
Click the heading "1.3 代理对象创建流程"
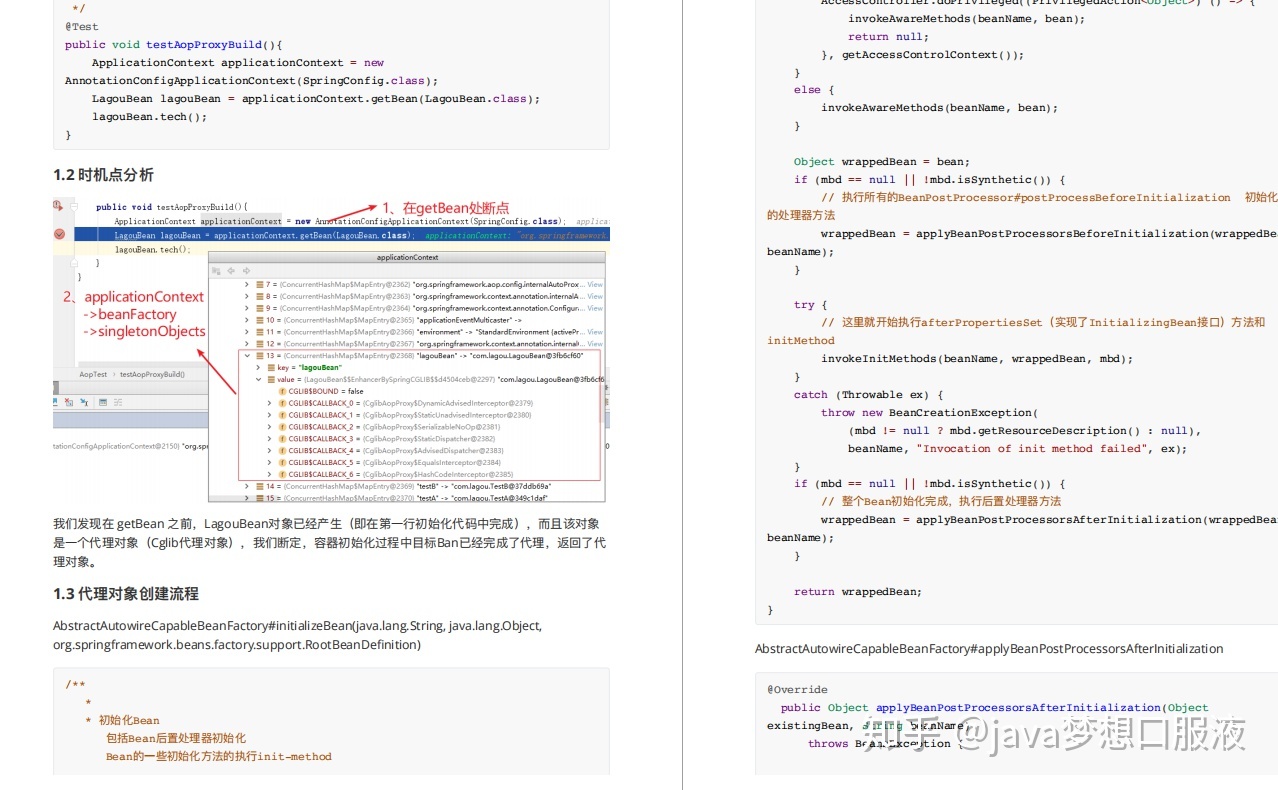[126, 593]
